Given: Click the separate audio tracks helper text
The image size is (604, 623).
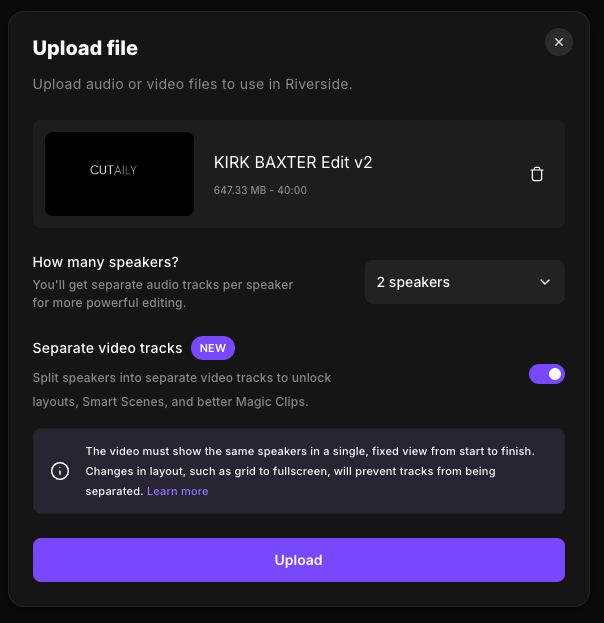Looking at the screenshot, I should coord(163,293).
